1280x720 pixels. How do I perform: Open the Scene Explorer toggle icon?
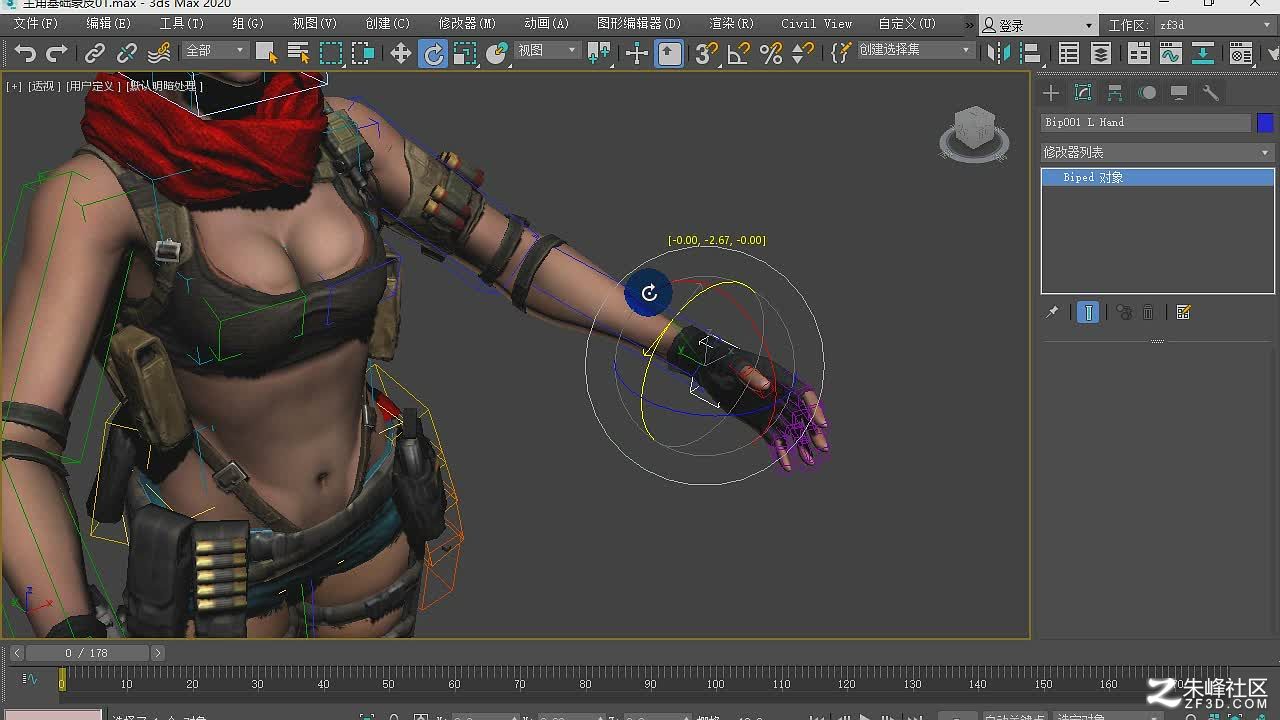click(x=1069, y=53)
